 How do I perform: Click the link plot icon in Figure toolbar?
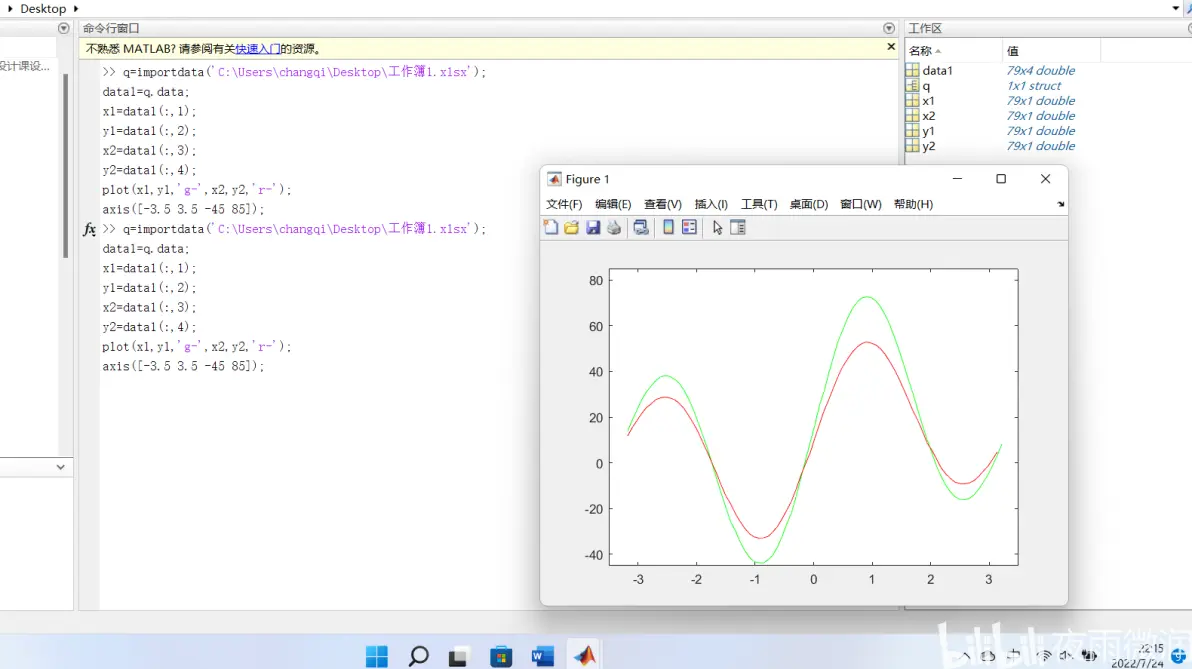point(641,227)
